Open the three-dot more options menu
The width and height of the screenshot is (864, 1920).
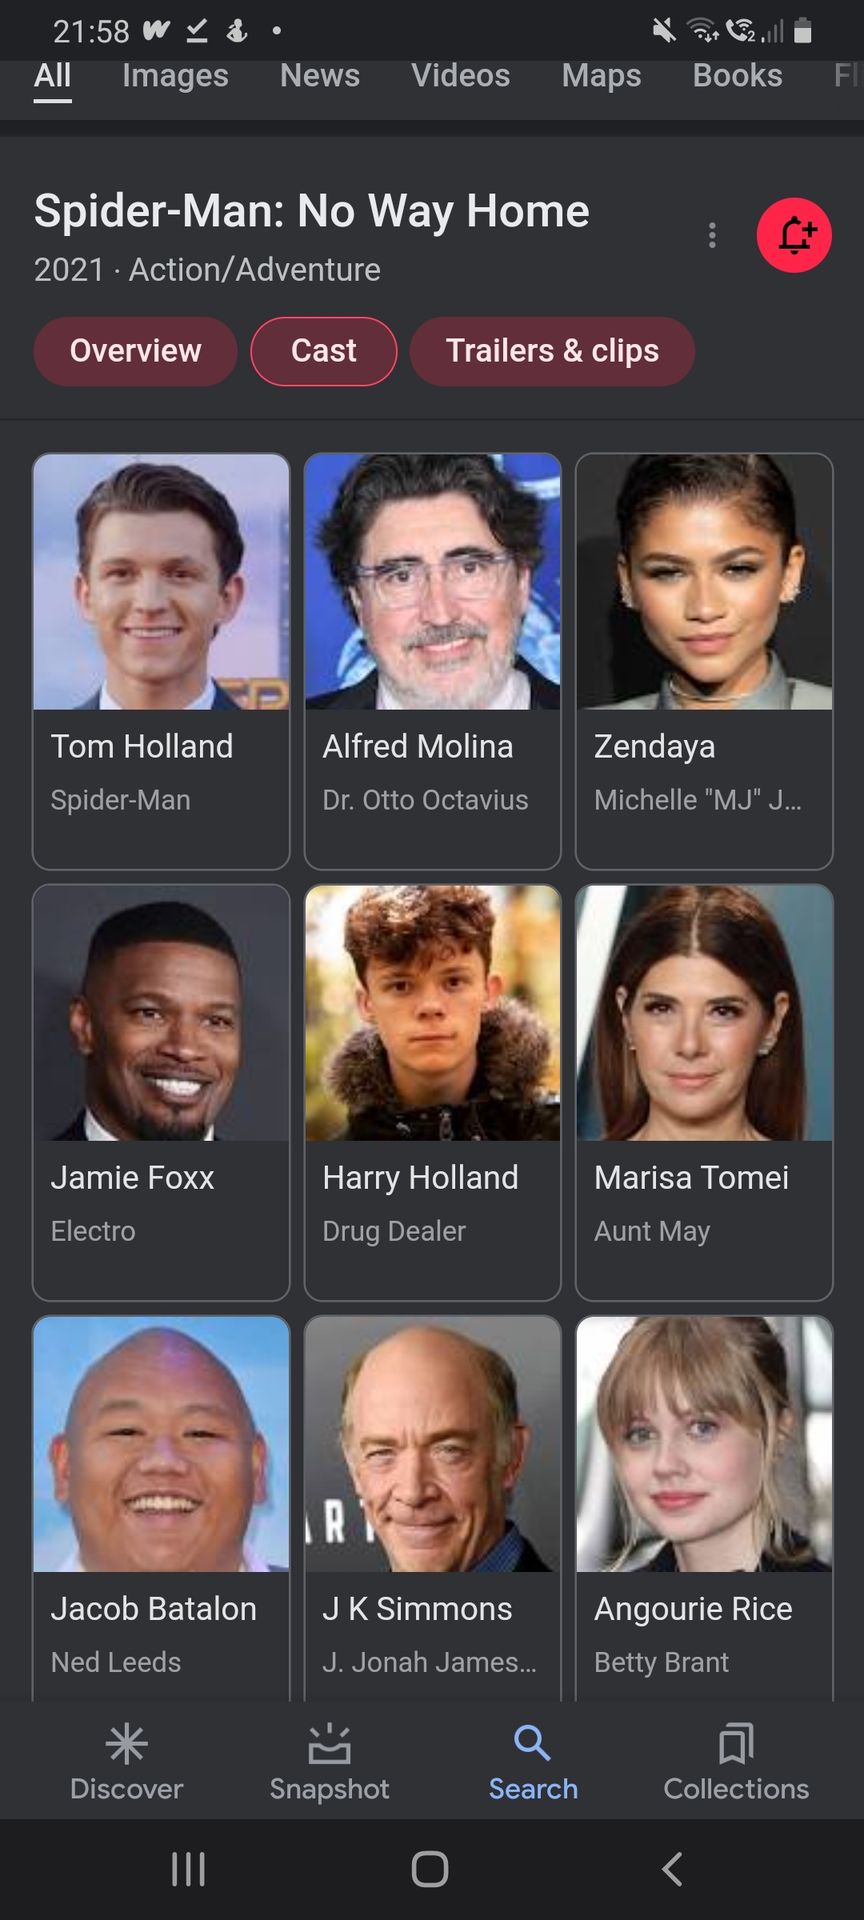712,235
